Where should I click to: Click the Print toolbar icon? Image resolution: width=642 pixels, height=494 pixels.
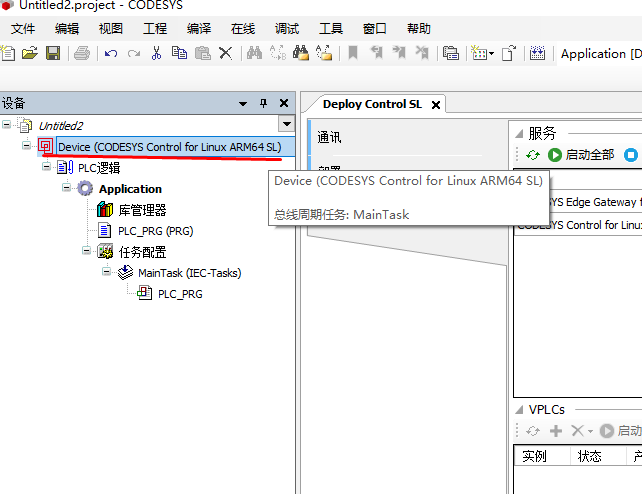click(81, 53)
